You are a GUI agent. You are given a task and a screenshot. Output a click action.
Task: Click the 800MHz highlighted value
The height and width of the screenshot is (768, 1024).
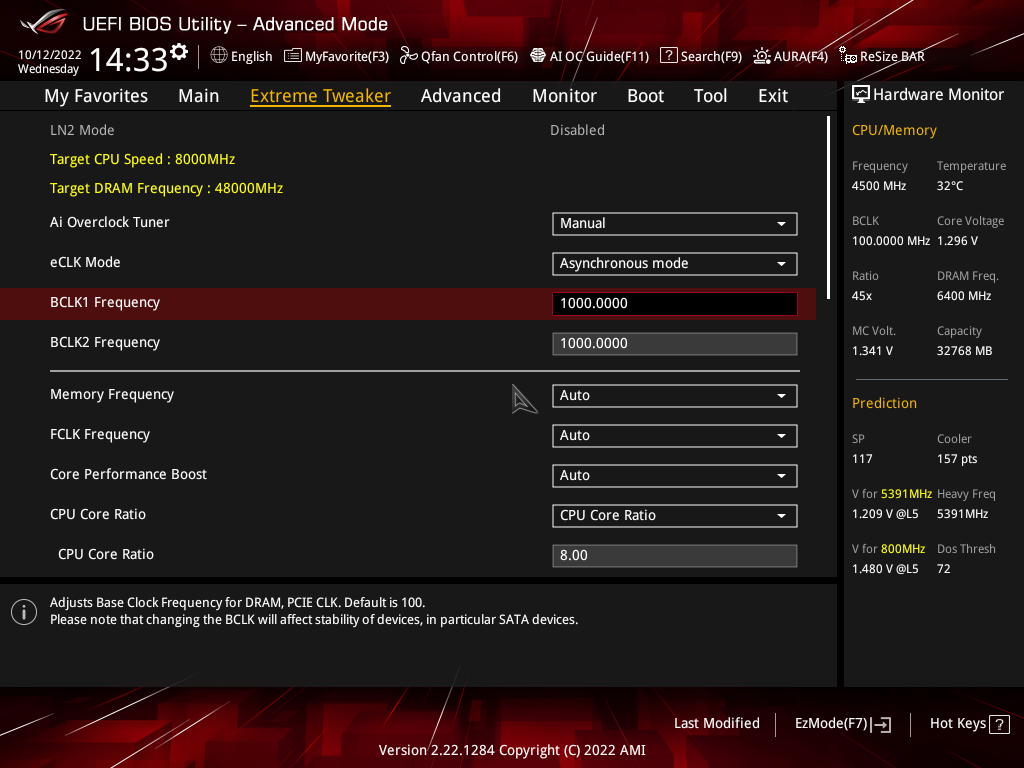903,549
